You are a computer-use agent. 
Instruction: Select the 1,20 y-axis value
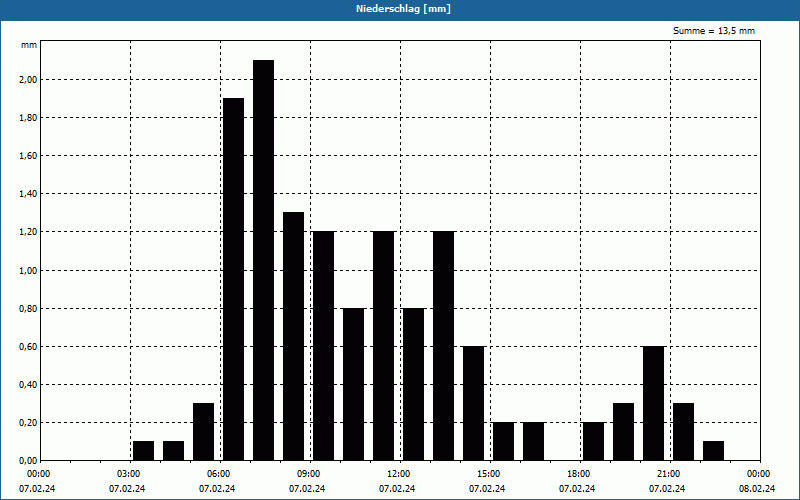(x=28, y=232)
